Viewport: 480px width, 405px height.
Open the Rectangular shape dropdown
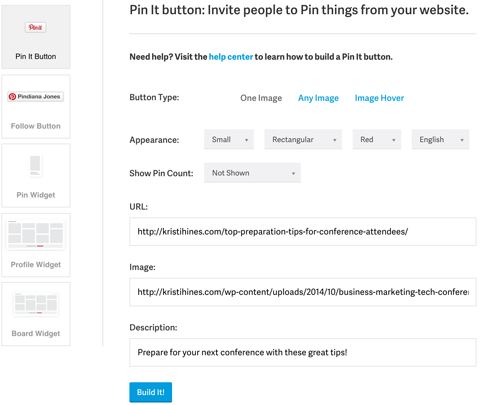click(x=303, y=139)
